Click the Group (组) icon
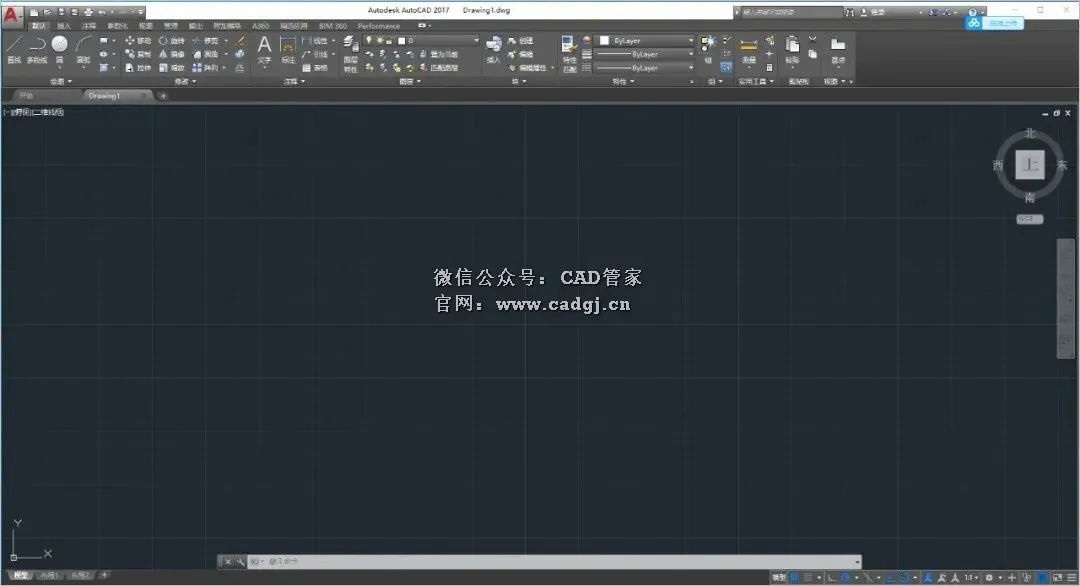This screenshot has height=586, width=1080. (707, 48)
